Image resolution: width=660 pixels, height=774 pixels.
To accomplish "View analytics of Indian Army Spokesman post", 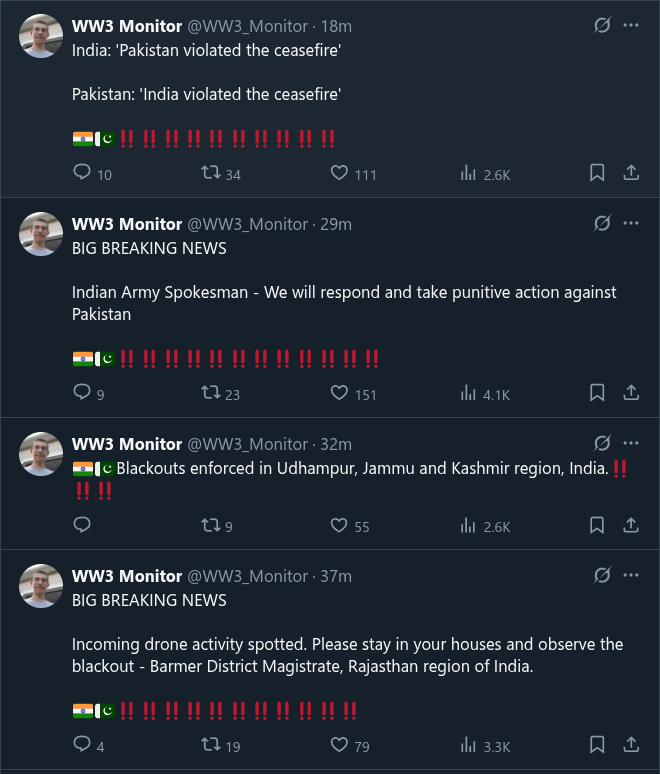I will tap(468, 393).
